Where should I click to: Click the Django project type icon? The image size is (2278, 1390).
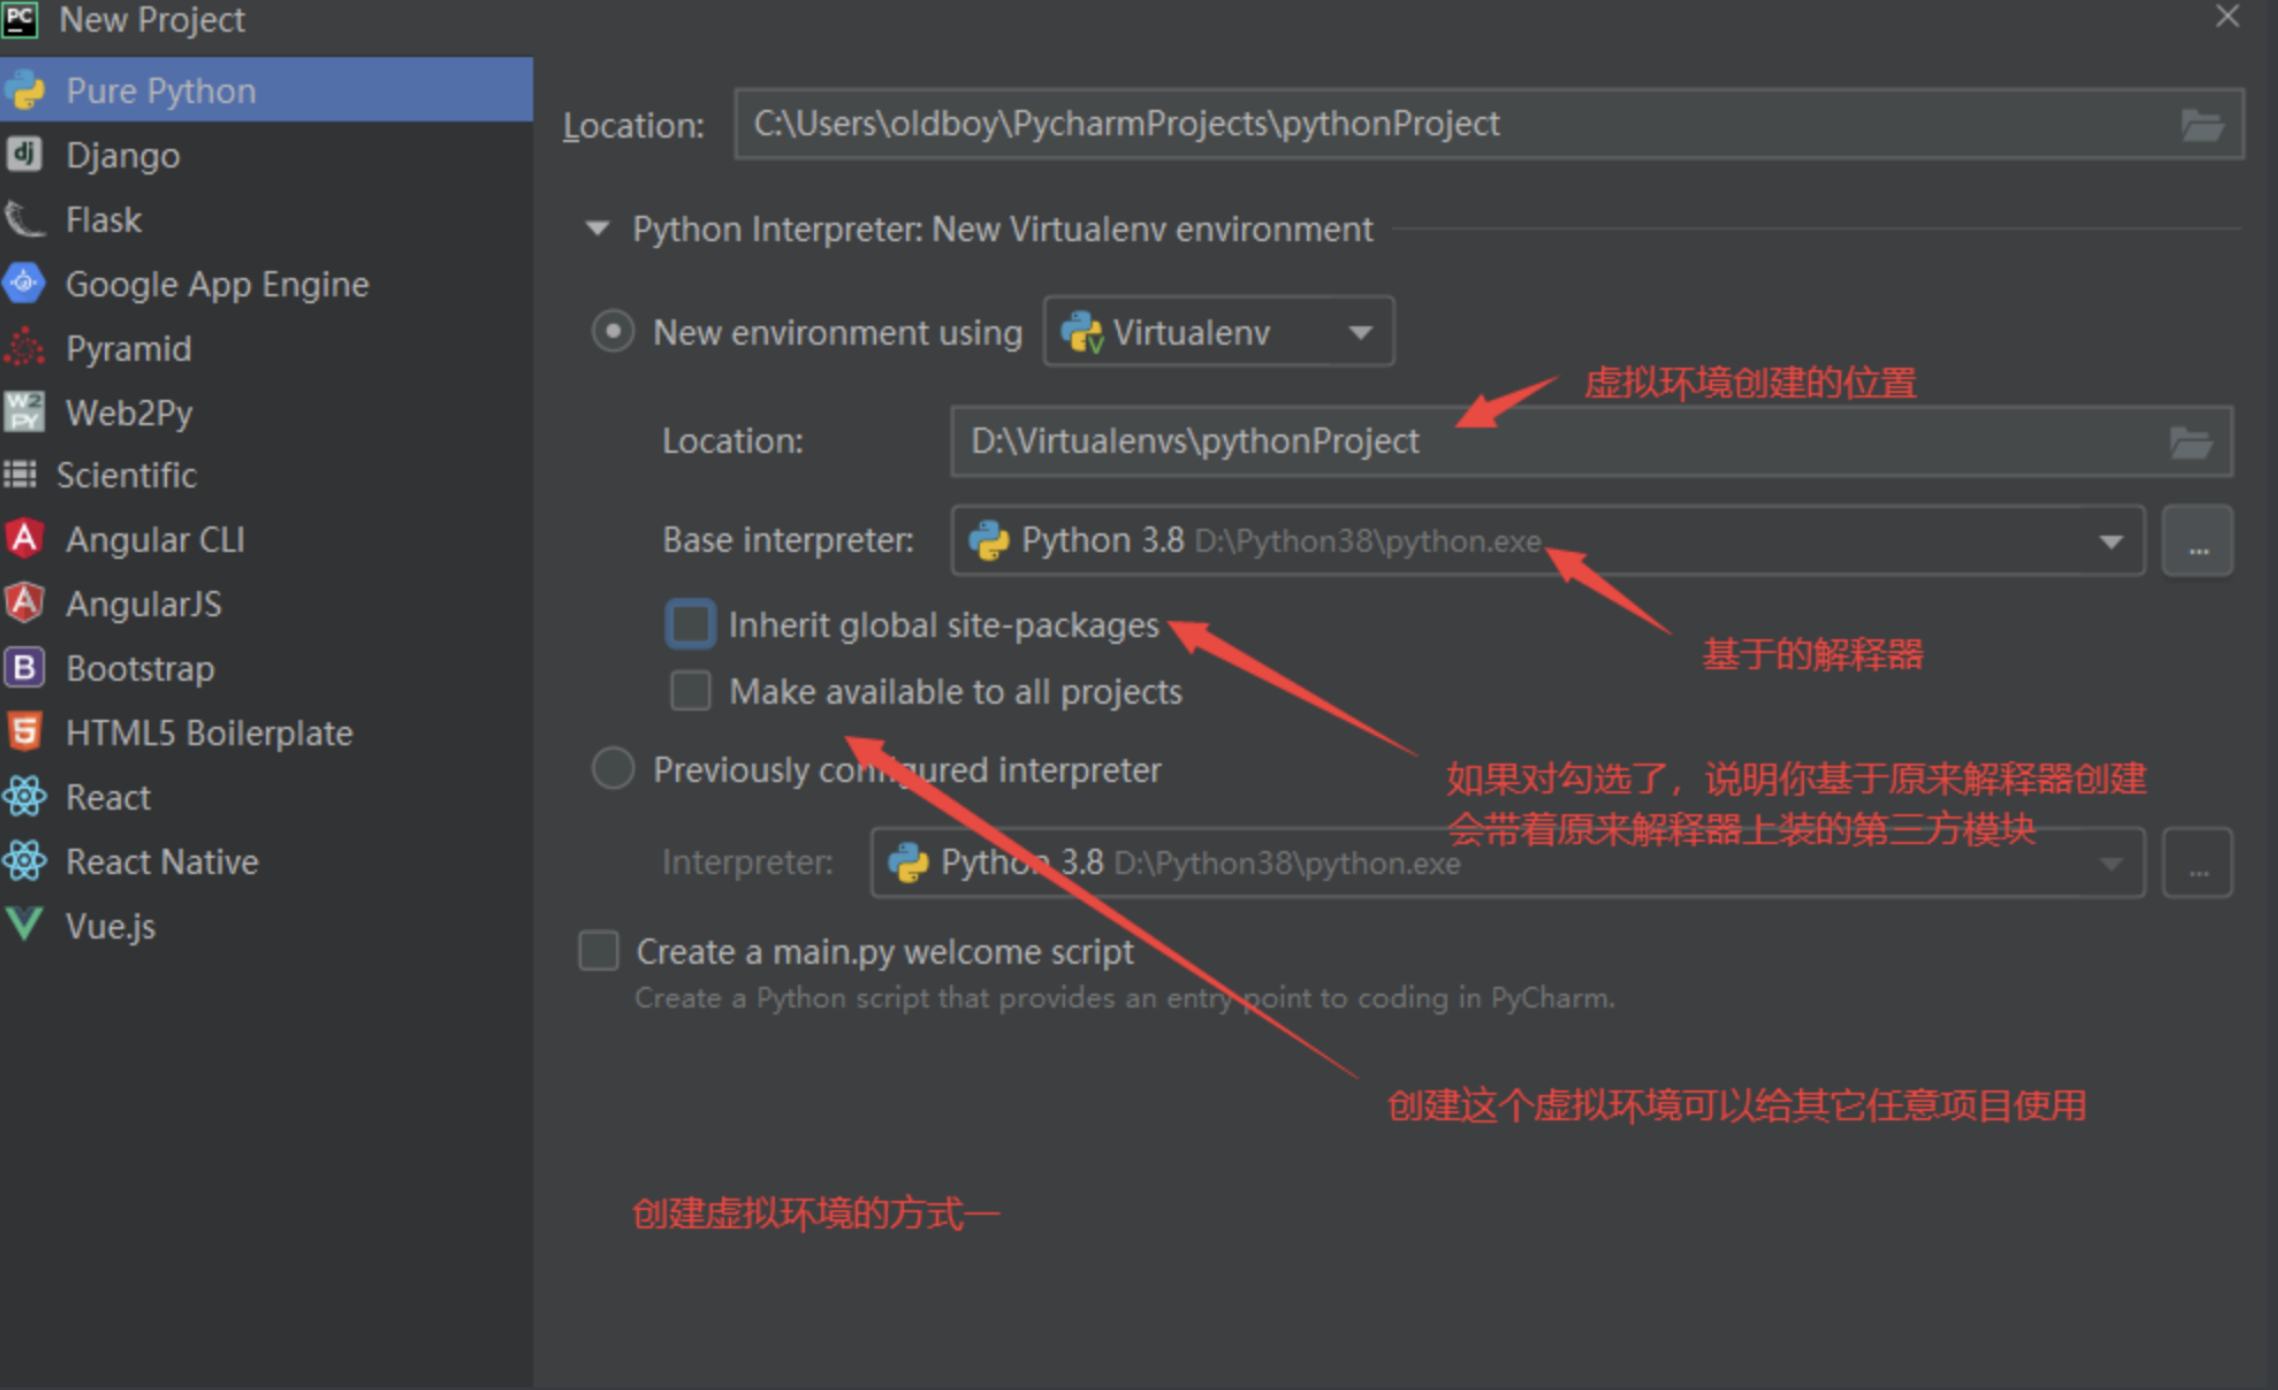coord(24,154)
